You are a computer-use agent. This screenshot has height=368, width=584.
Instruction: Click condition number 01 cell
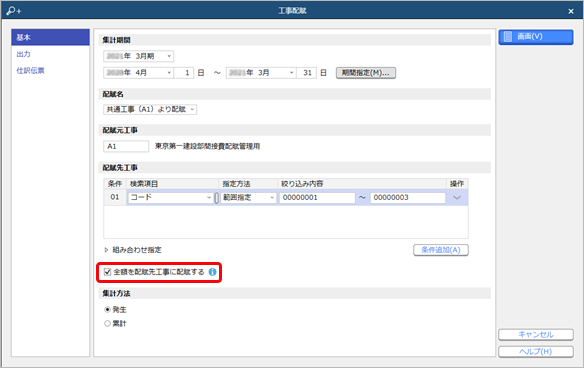point(115,197)
